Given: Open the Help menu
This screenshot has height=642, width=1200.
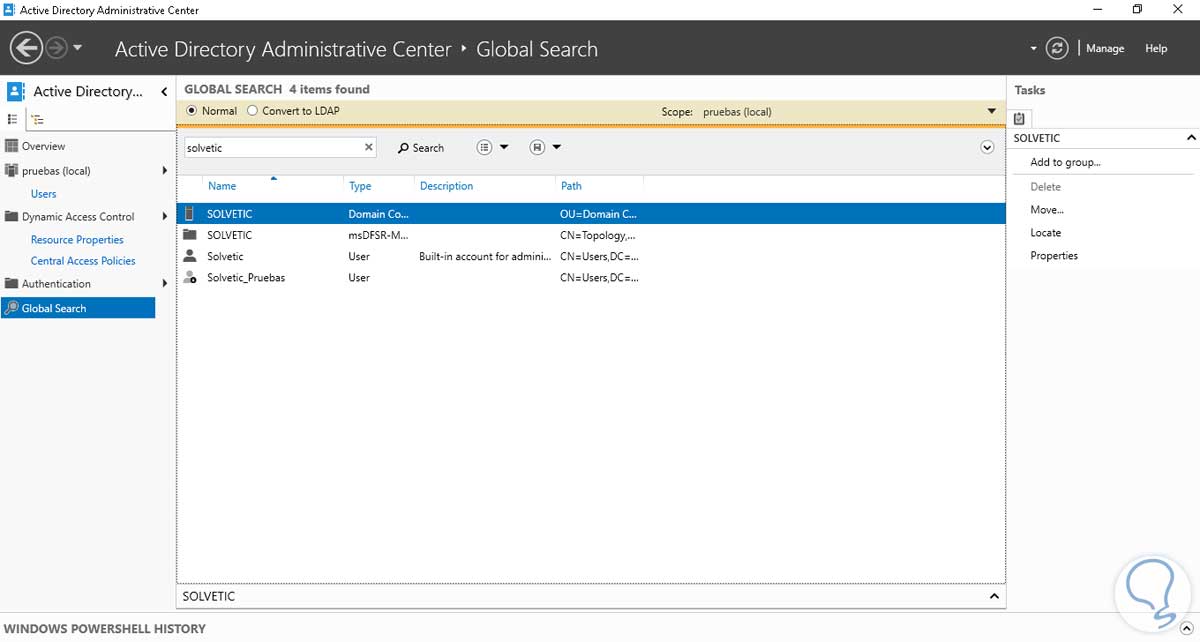Looking at the screenshot, I should pos(1156,48).
